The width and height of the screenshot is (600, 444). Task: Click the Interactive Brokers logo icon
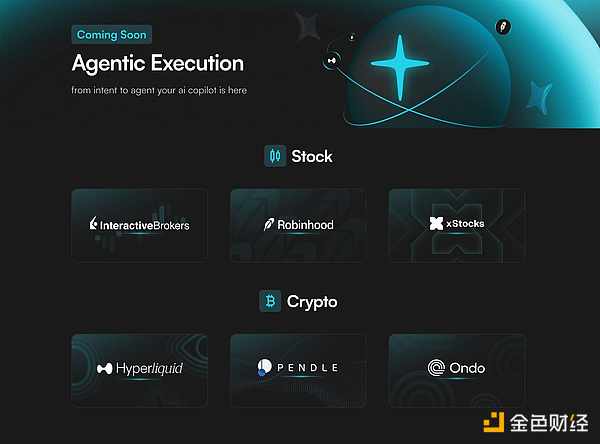coord(93,223)
